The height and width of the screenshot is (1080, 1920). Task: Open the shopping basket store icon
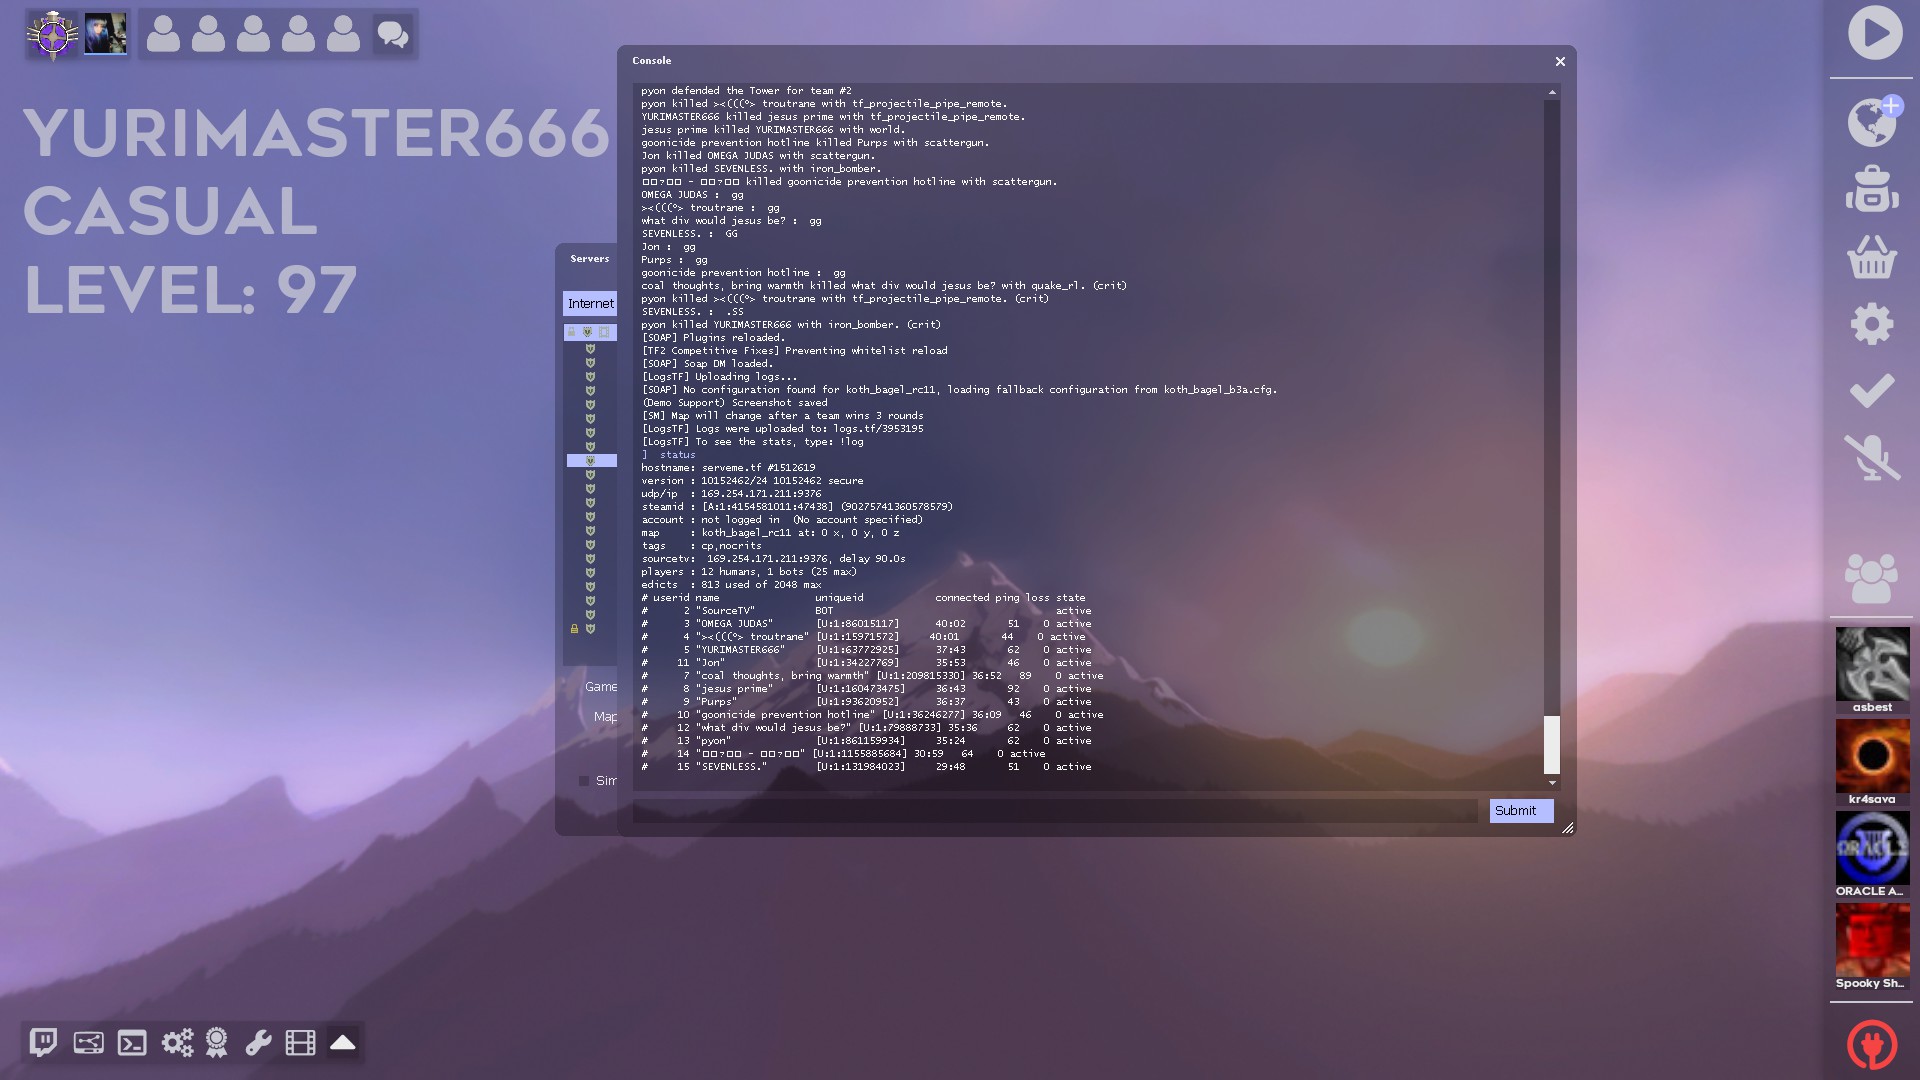tap(1872, 257)
